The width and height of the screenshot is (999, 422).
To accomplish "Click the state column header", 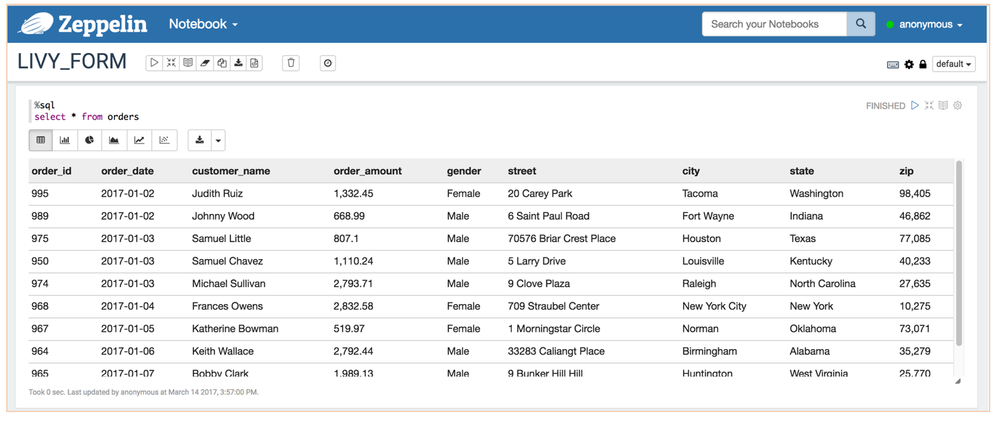I will pos(801,171).
